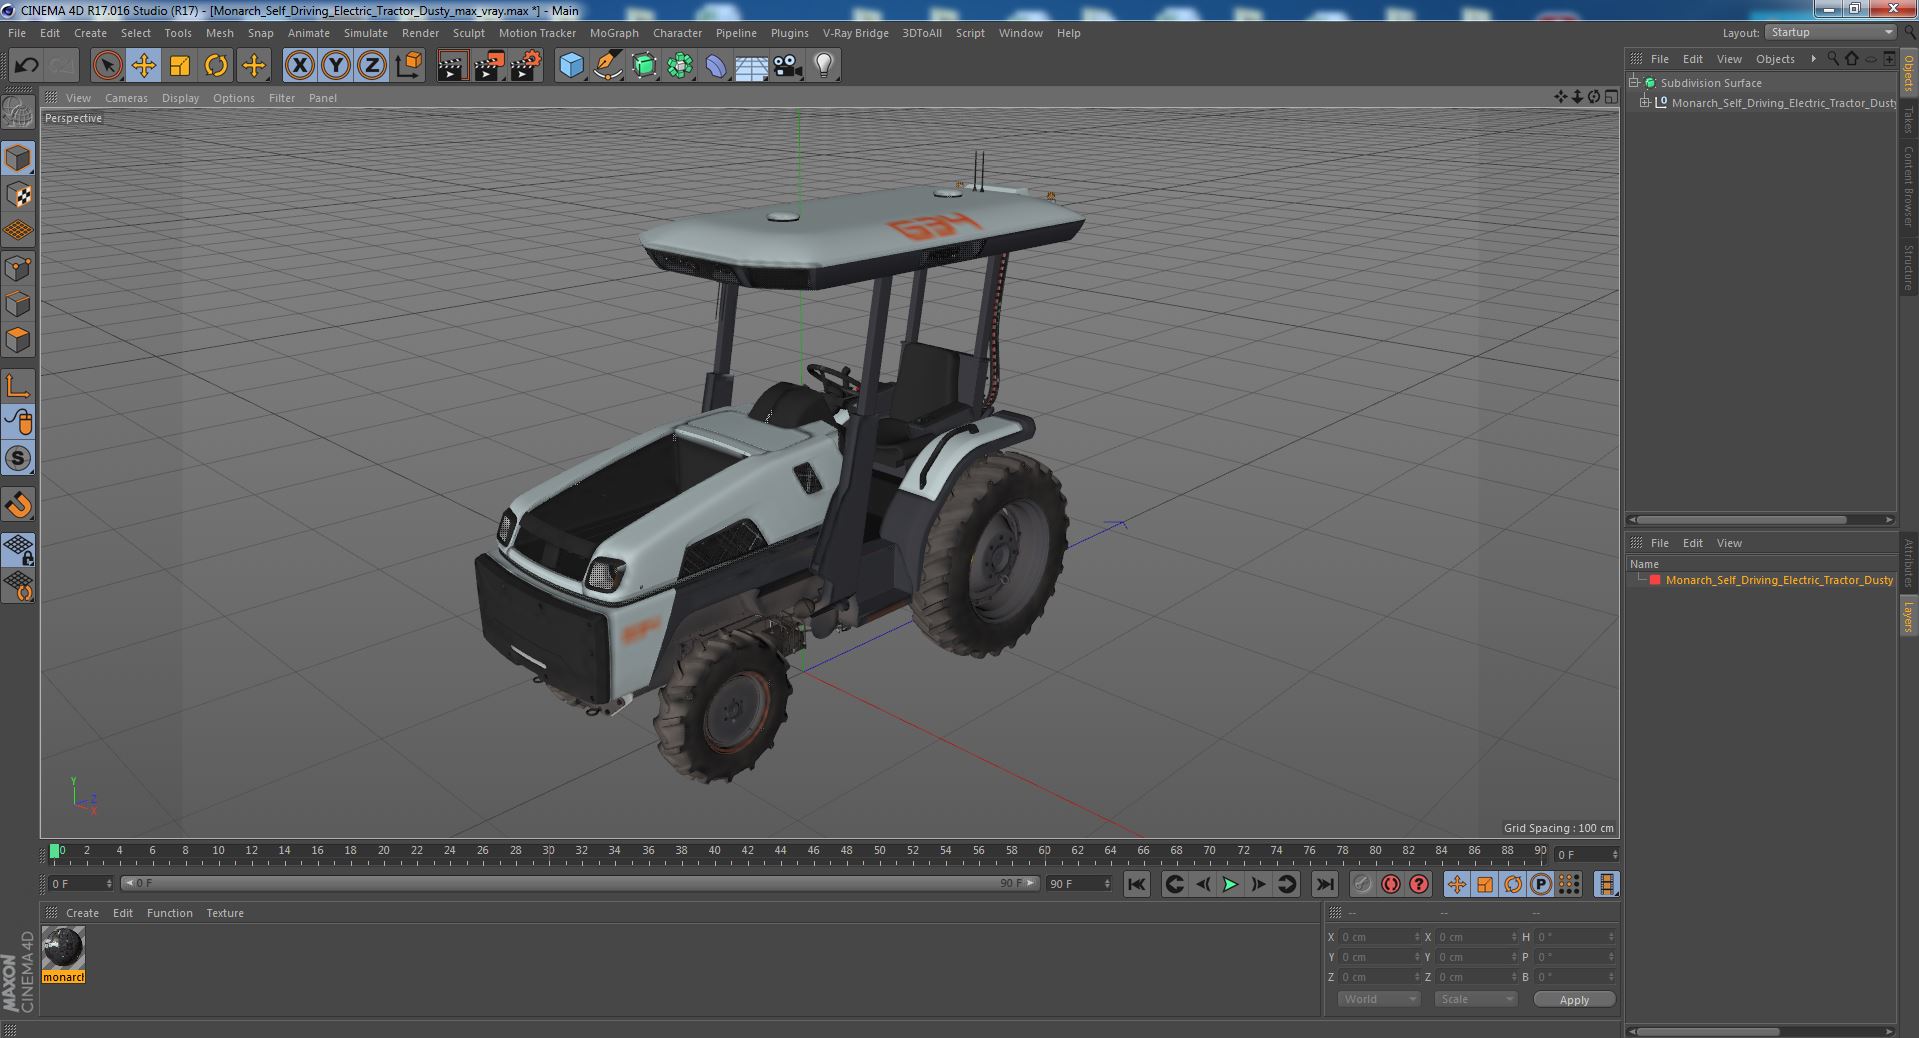Apply the coordinate values
Screen dimensions: 1919x1038
[x=1574, y=1000]
